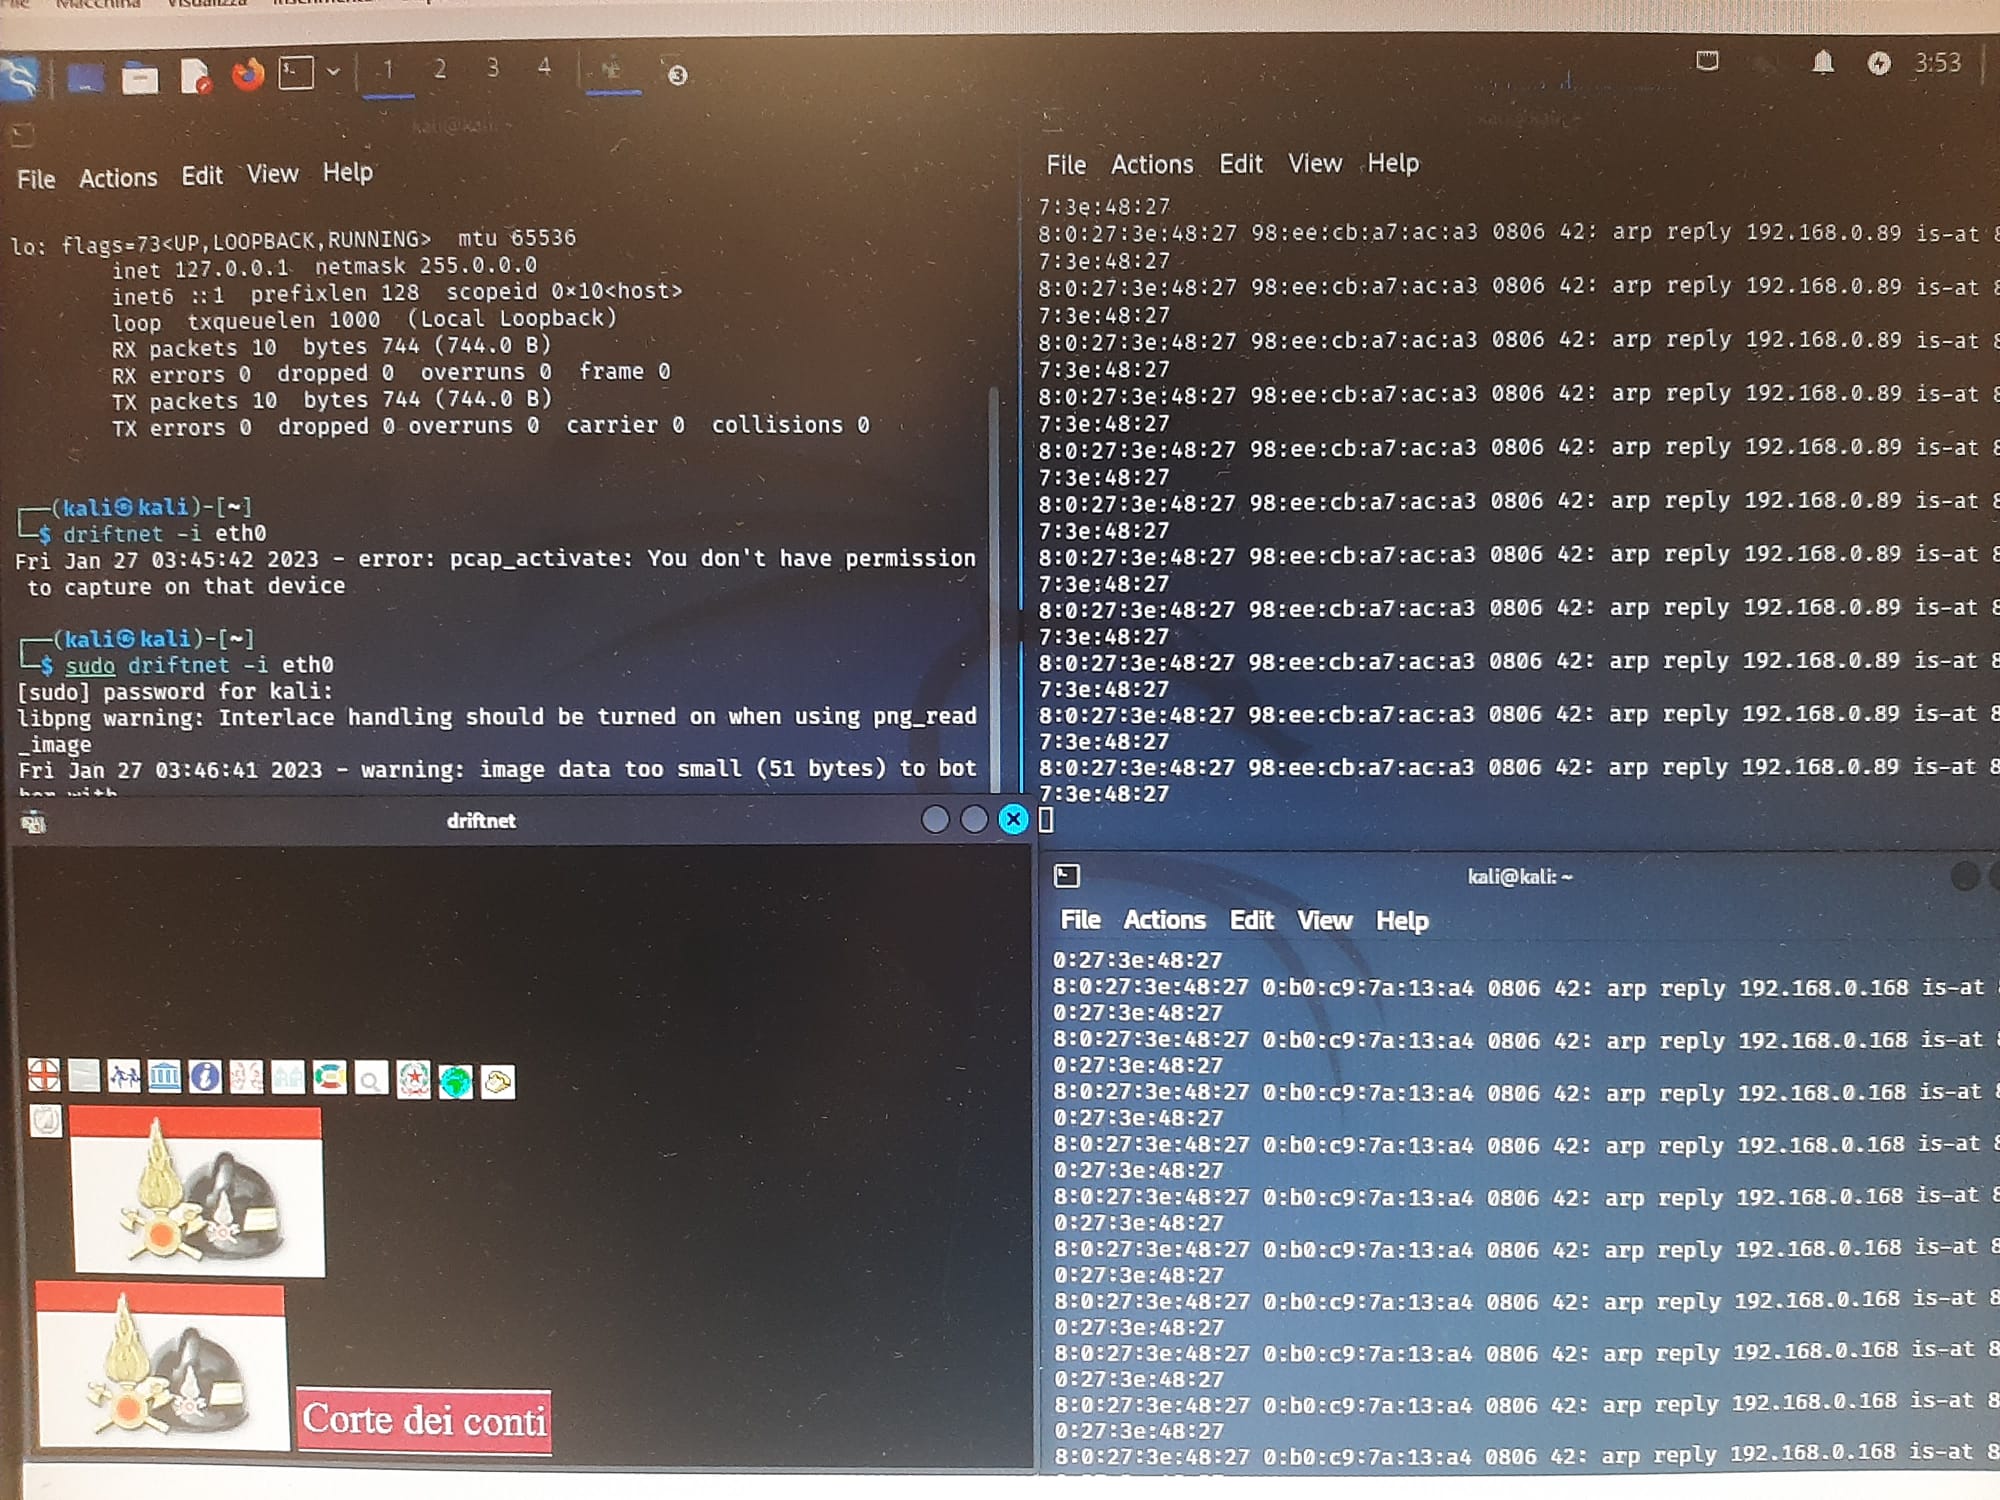Open Help menu in bottom-right terminal

pyautogui.click(x=1401, y=921)
